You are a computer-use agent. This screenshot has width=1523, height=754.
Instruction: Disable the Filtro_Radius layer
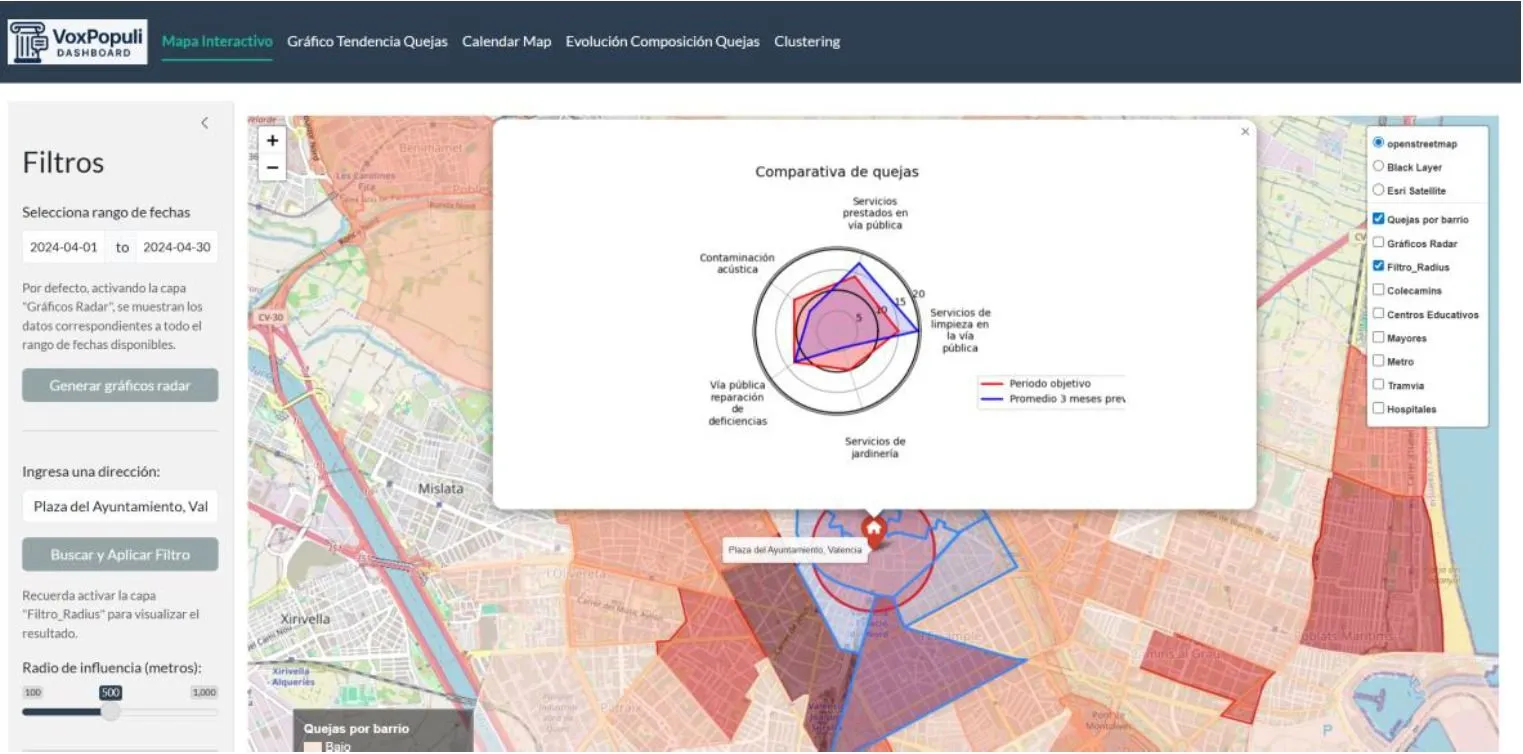1379,266
